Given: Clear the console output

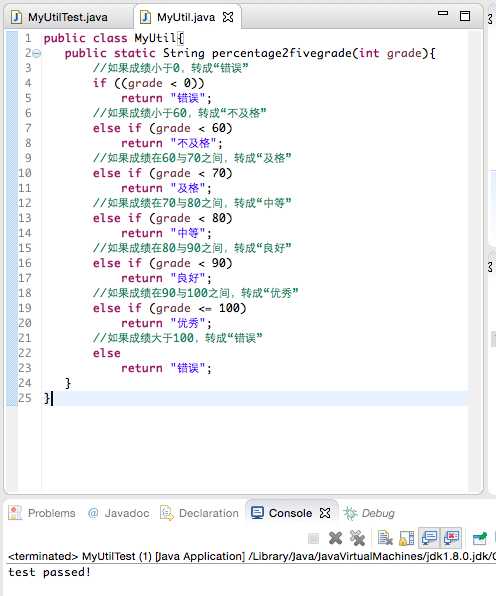Looking at the screenshot, I should click(385, 538).
